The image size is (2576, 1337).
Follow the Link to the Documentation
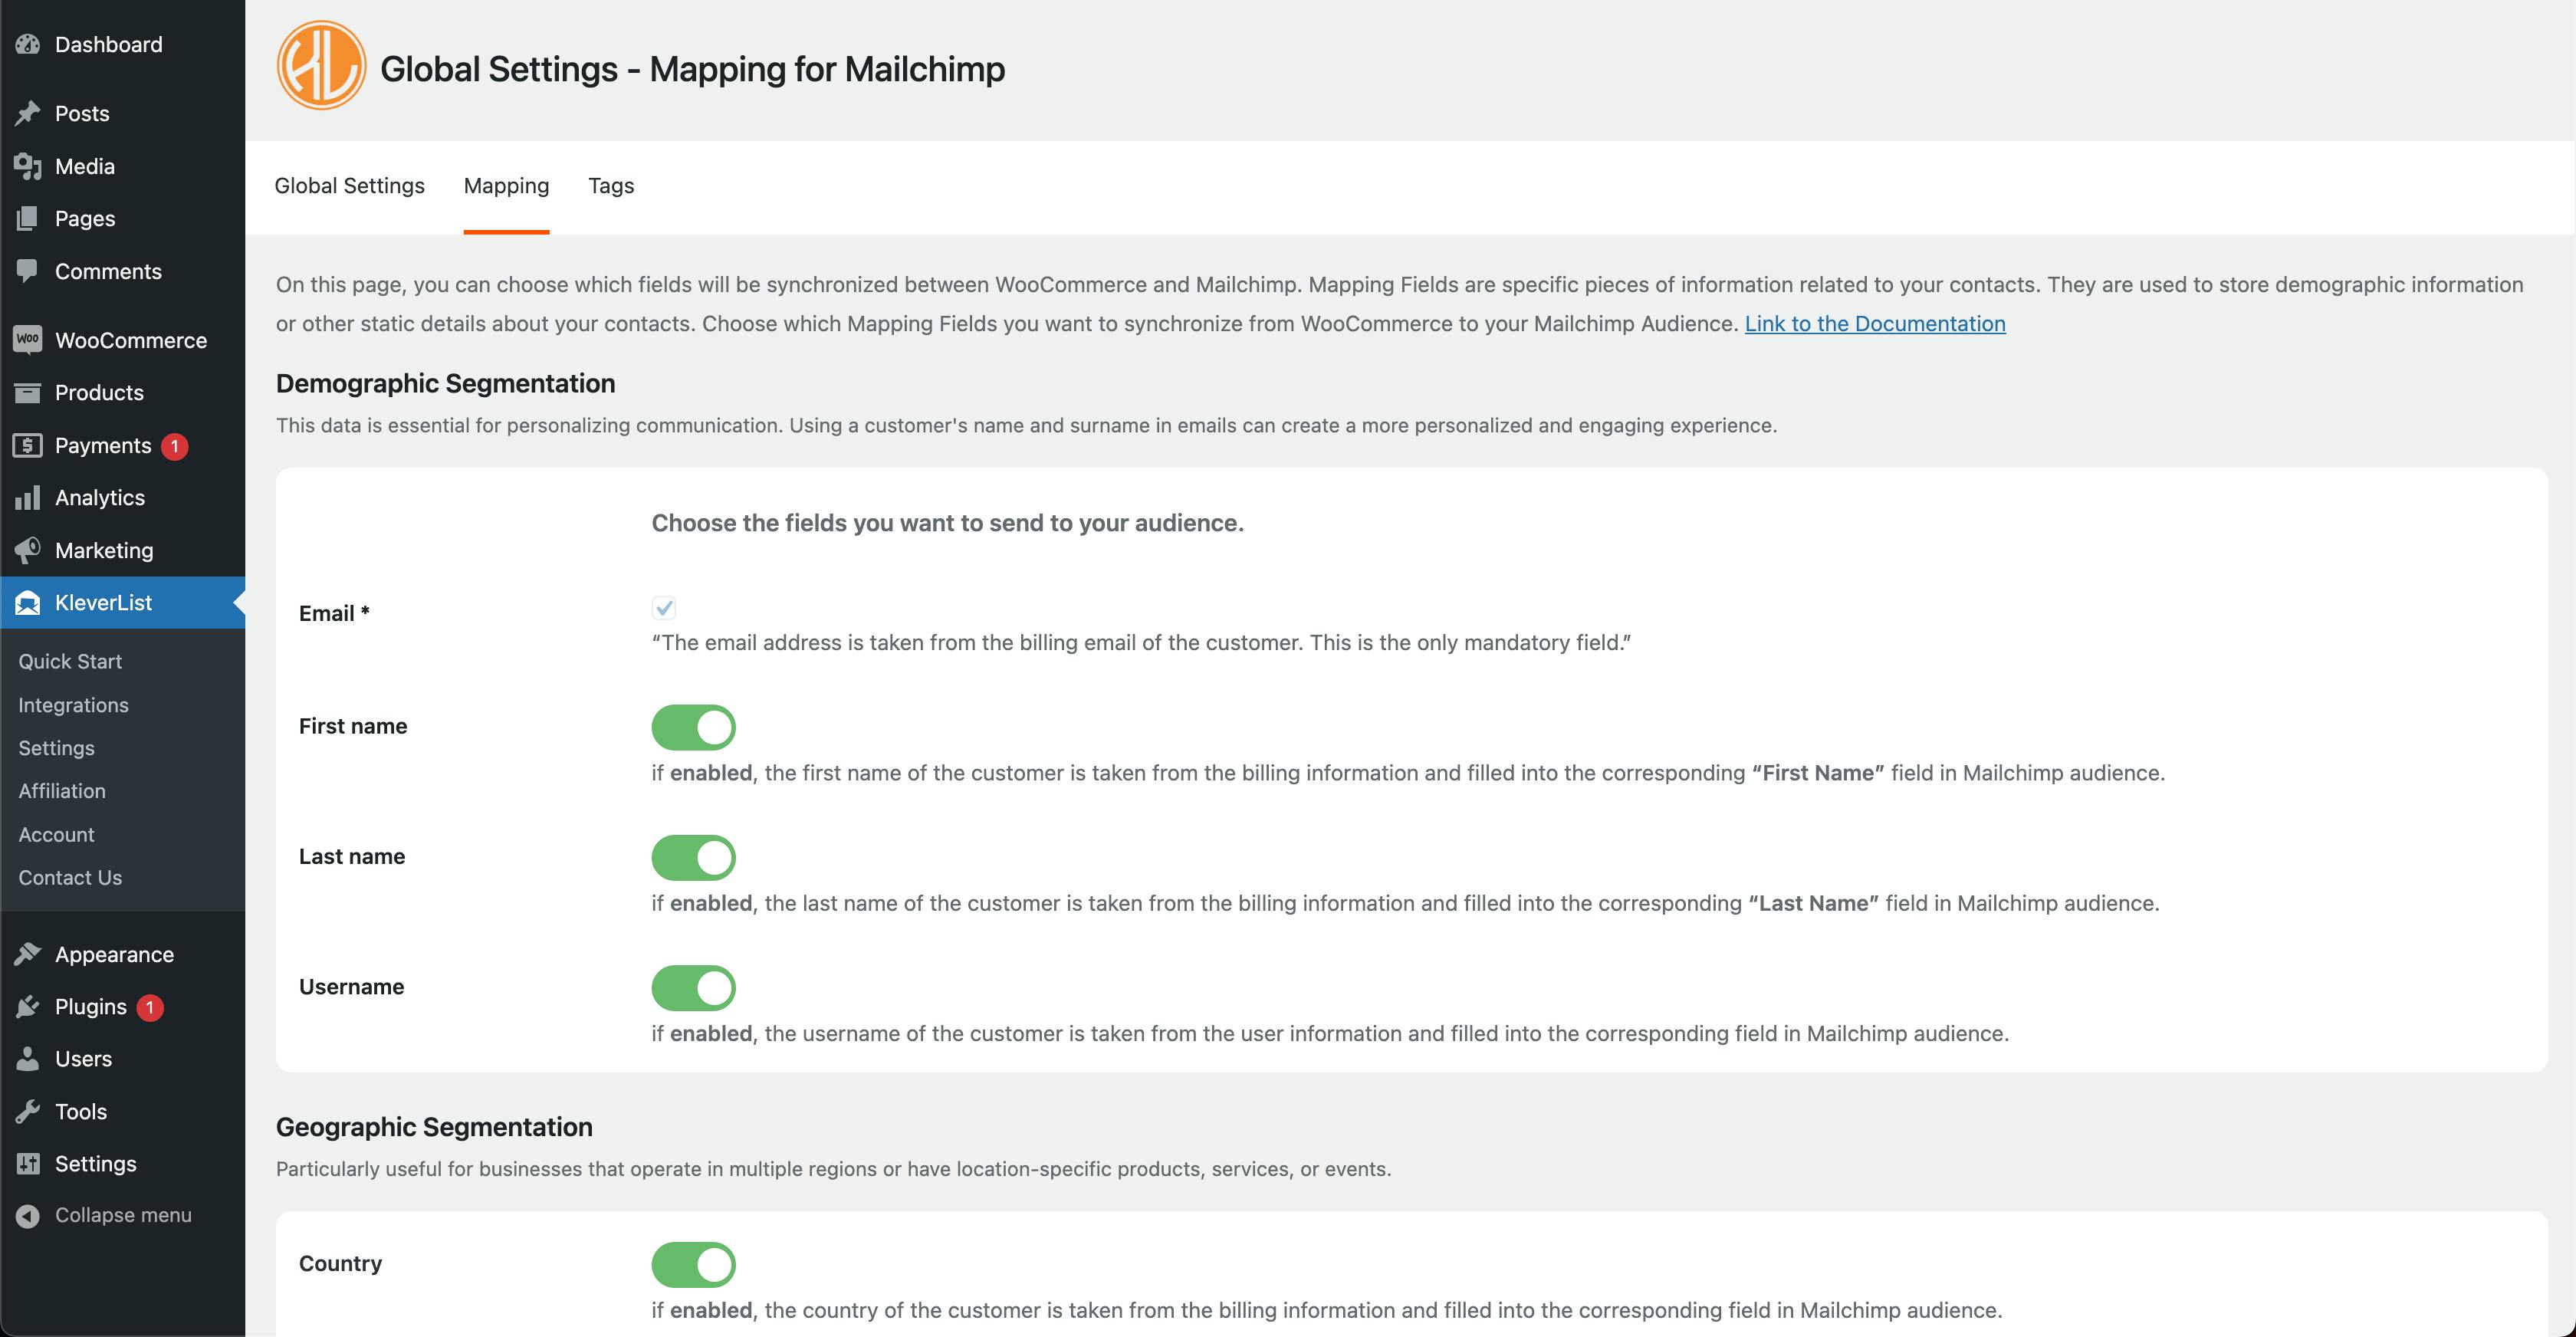click(1875, 323)
